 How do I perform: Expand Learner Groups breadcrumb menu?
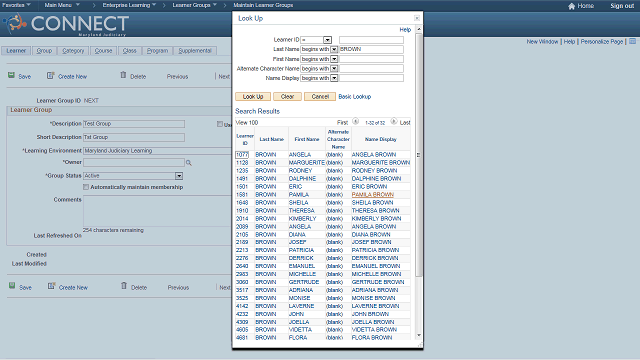pyautogui.click(x=194, y=5)
